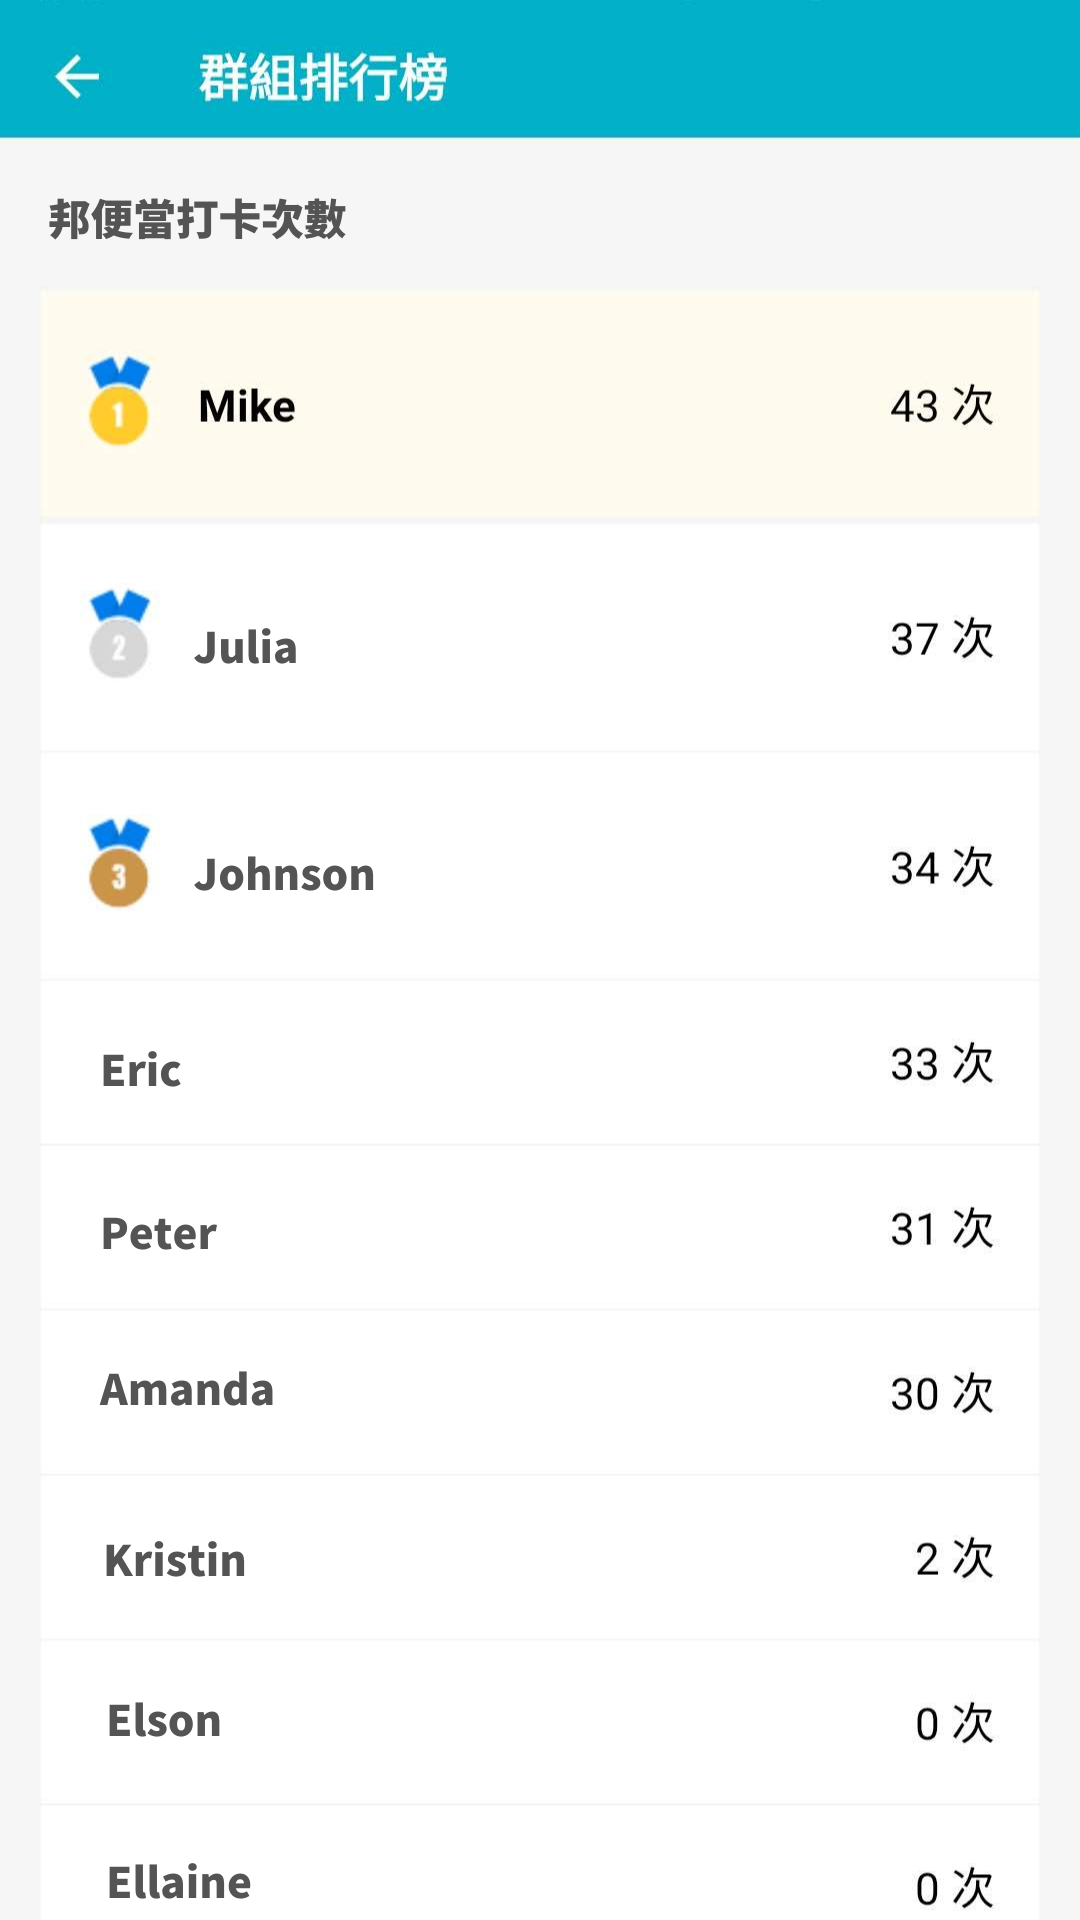Screen dimensions: 1080x1920
Task: Click Mike's gold first-place medal
Action: click(x=119, y=402)
